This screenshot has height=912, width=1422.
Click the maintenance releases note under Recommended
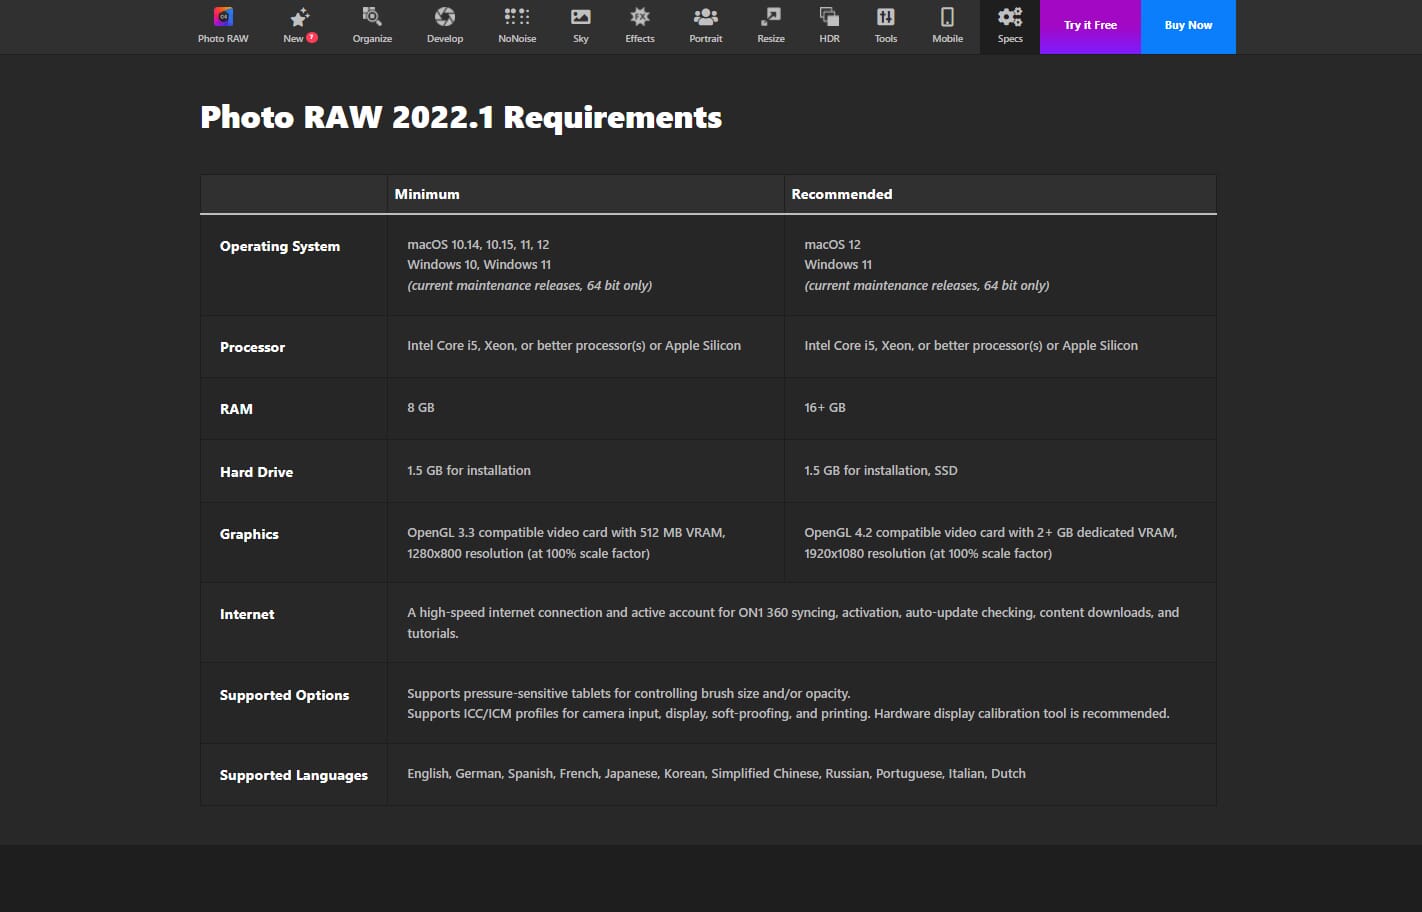[926, 286]
